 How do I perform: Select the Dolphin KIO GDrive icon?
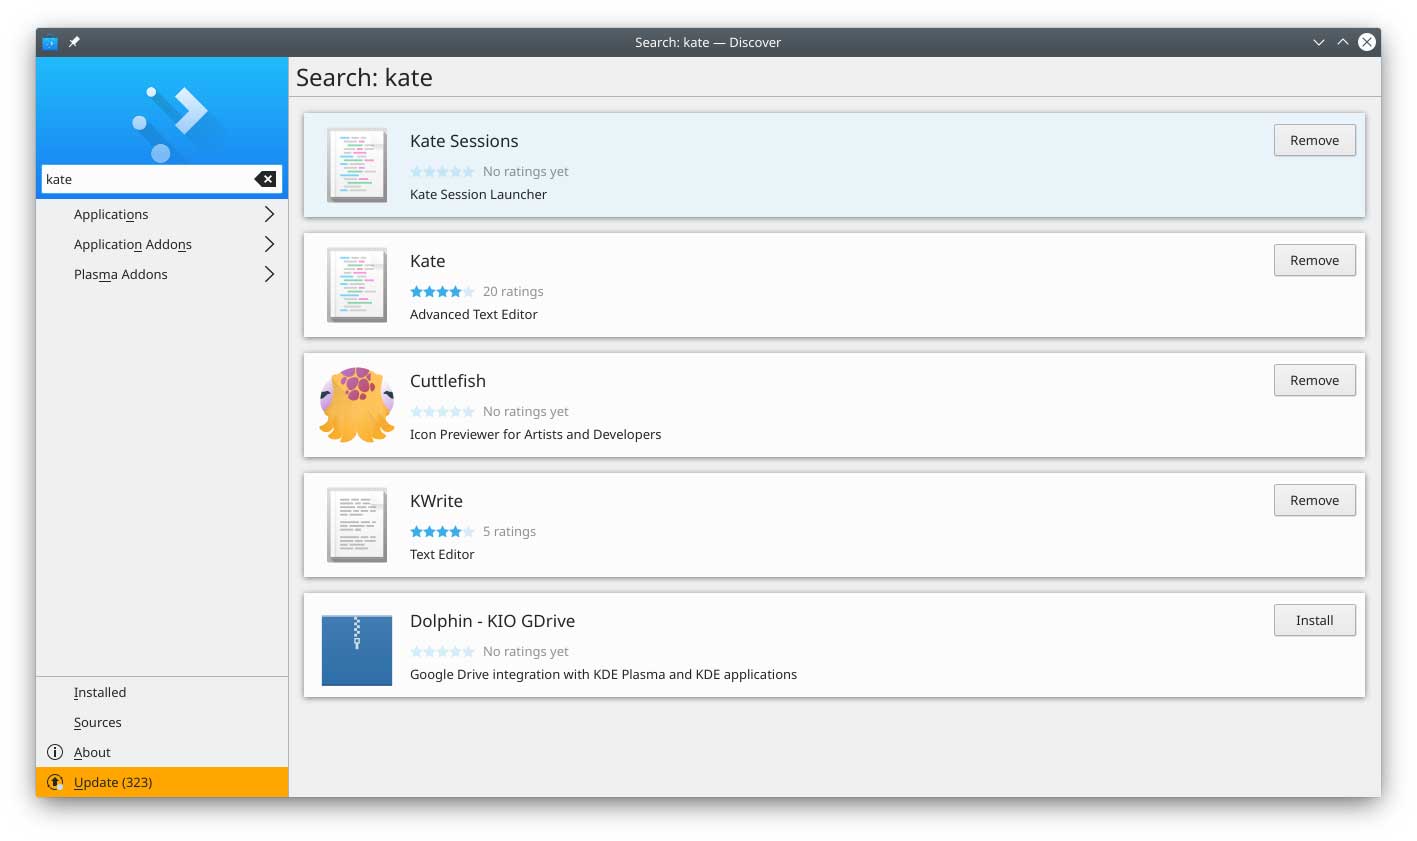pos(356,650)
